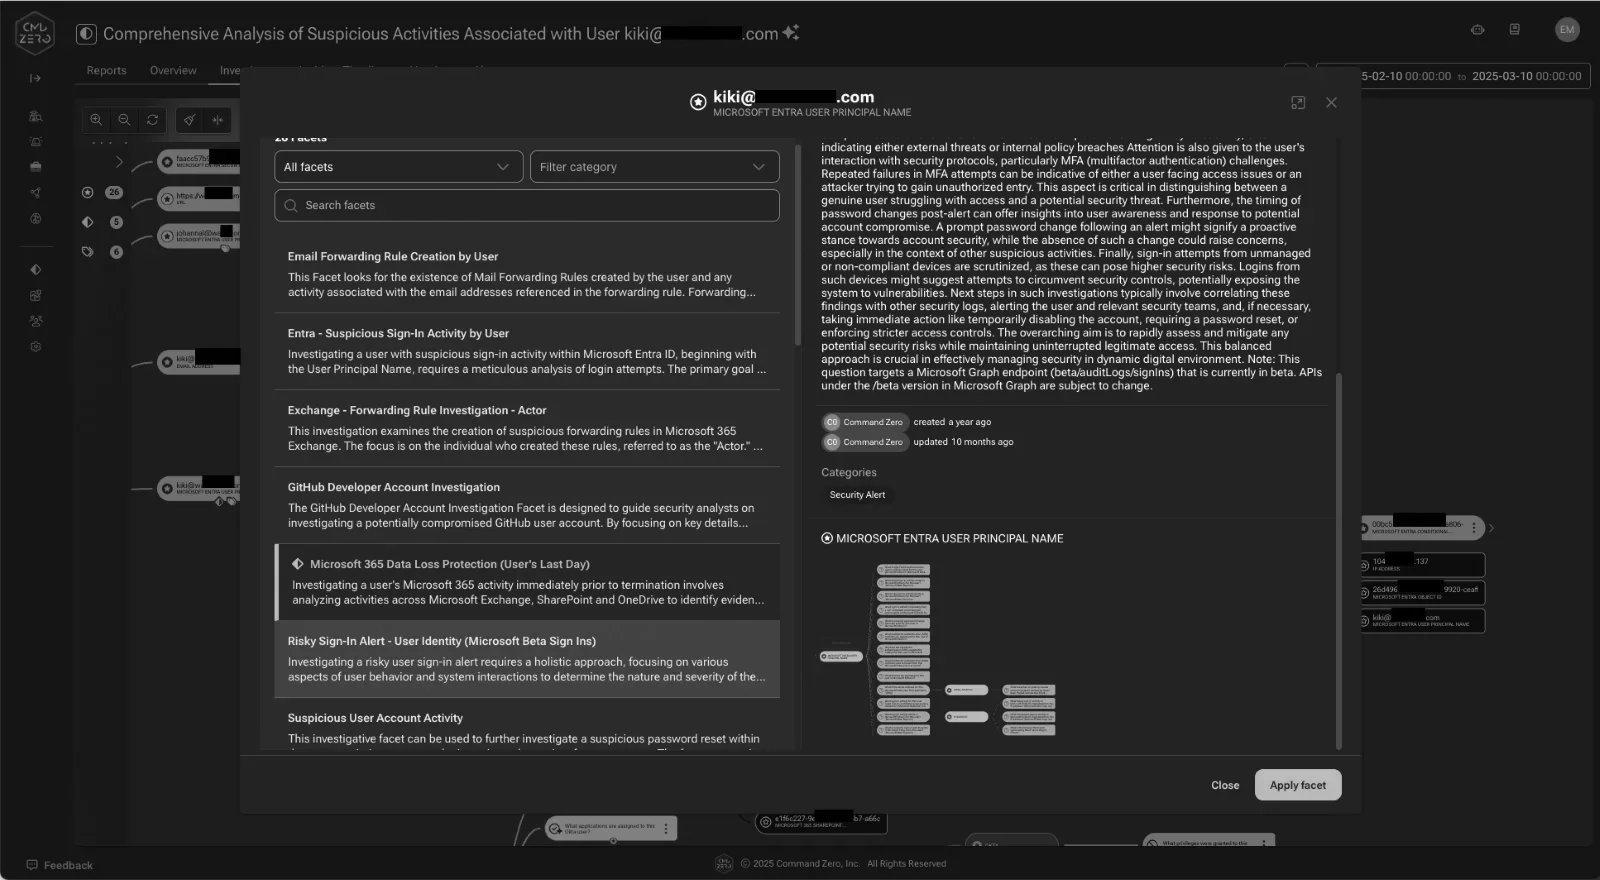Click the Search facets input field
The height and width of the screenshot is (880, 1600).
(527, 205)
